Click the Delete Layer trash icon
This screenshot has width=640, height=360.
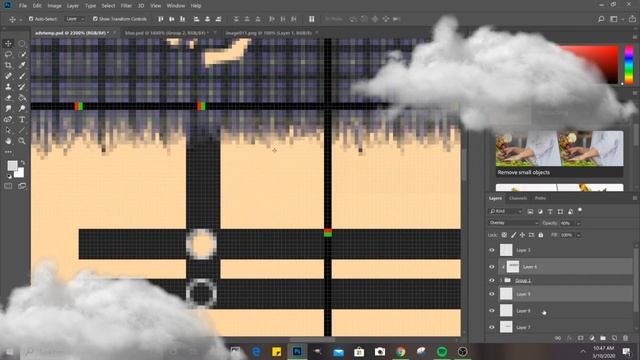625,338
